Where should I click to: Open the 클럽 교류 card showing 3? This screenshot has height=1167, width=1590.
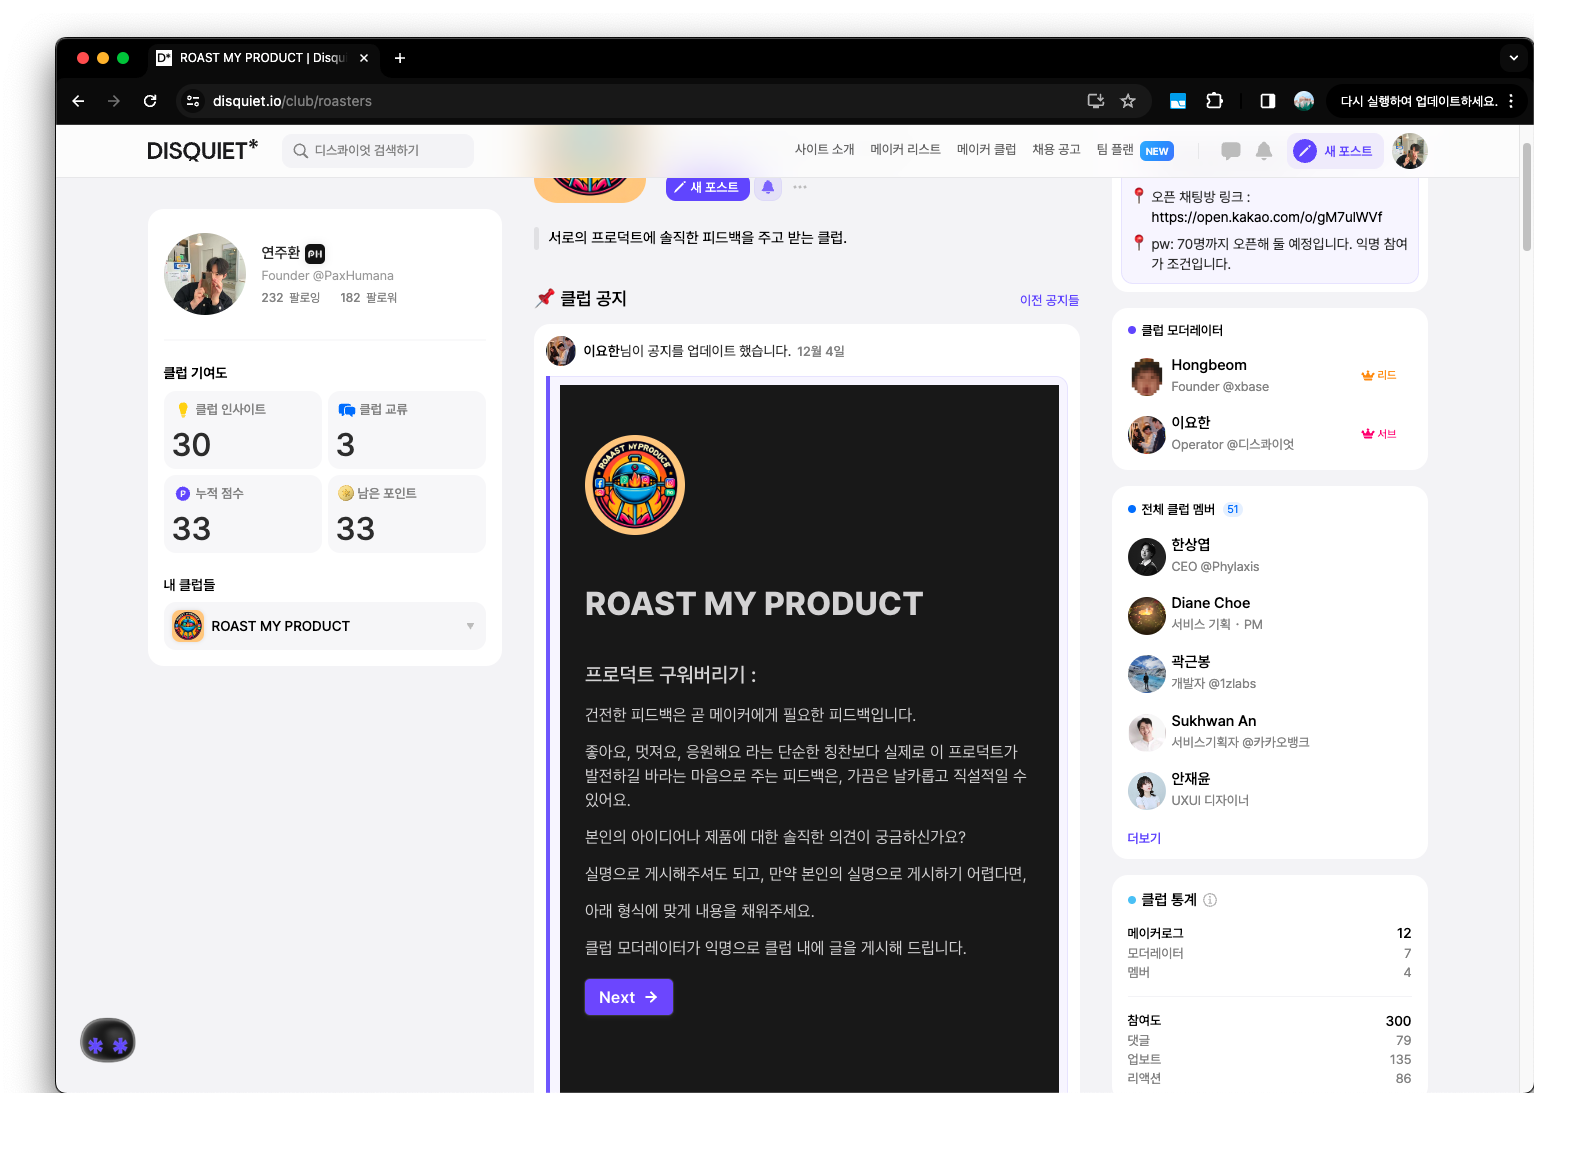[407, 430]
